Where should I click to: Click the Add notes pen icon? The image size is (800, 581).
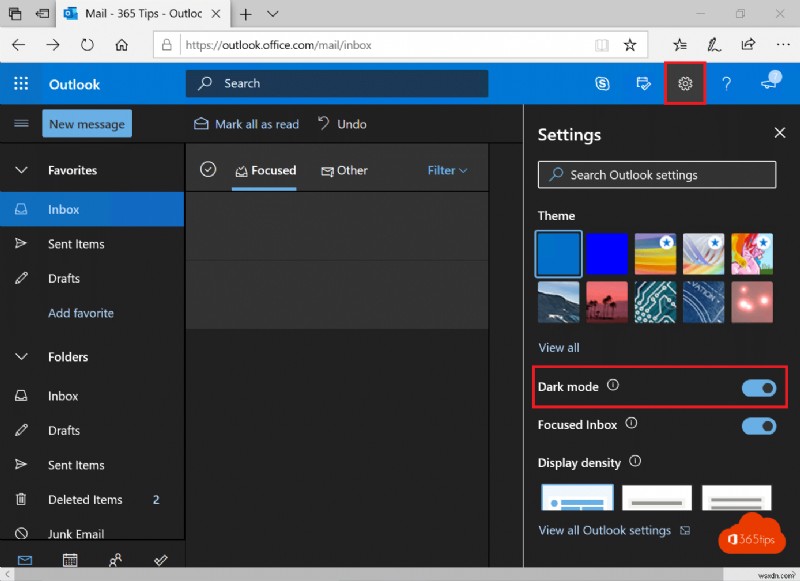[x=714, y=45]
